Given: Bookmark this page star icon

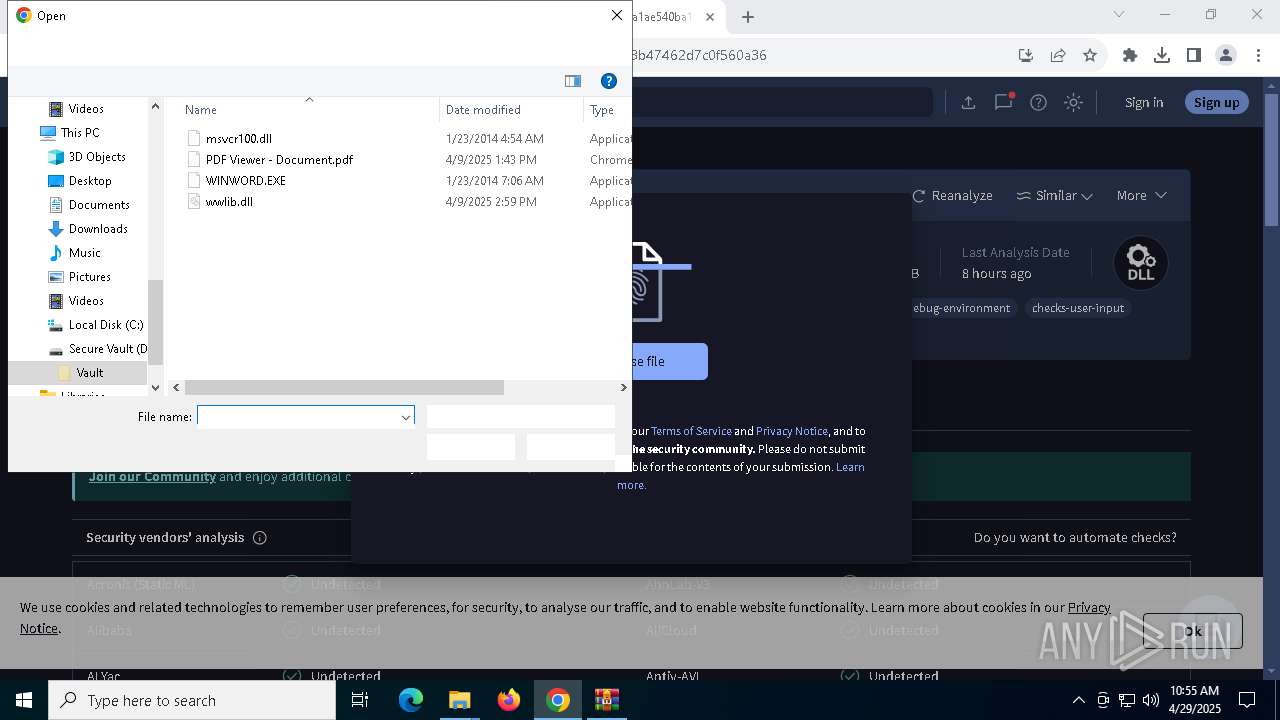Looking at the screenshot, I should pyautogui.click(x=1090, y=55).
